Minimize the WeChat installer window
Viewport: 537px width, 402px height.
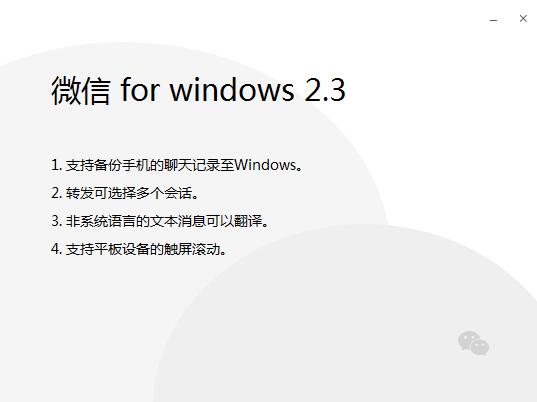494,20
